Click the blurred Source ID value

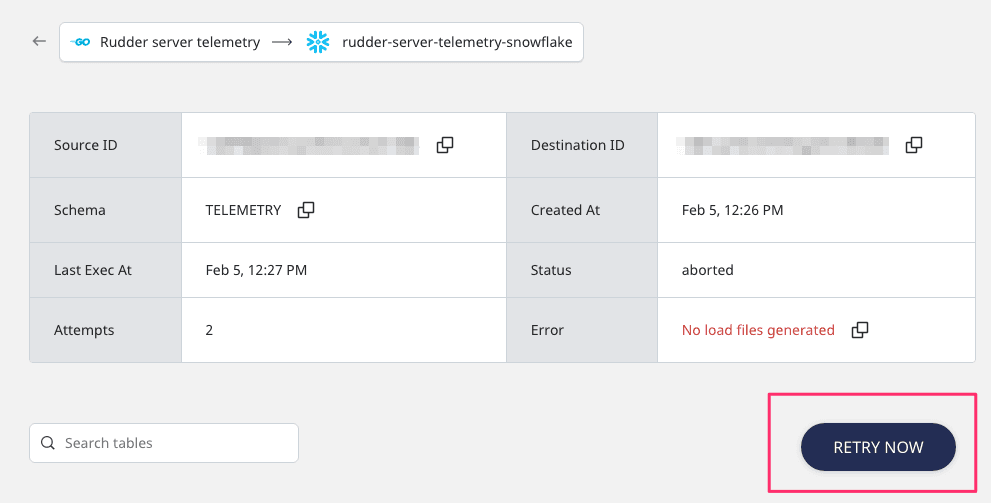click(309, 145)
